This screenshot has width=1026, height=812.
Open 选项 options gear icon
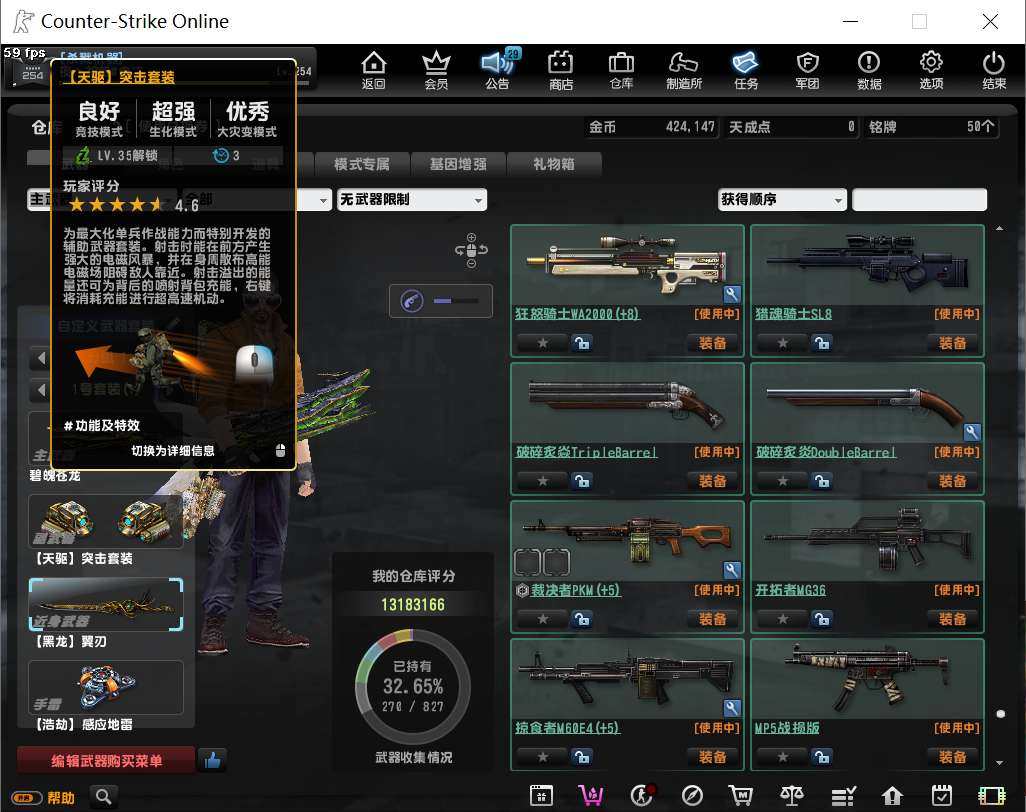(931, 70)
